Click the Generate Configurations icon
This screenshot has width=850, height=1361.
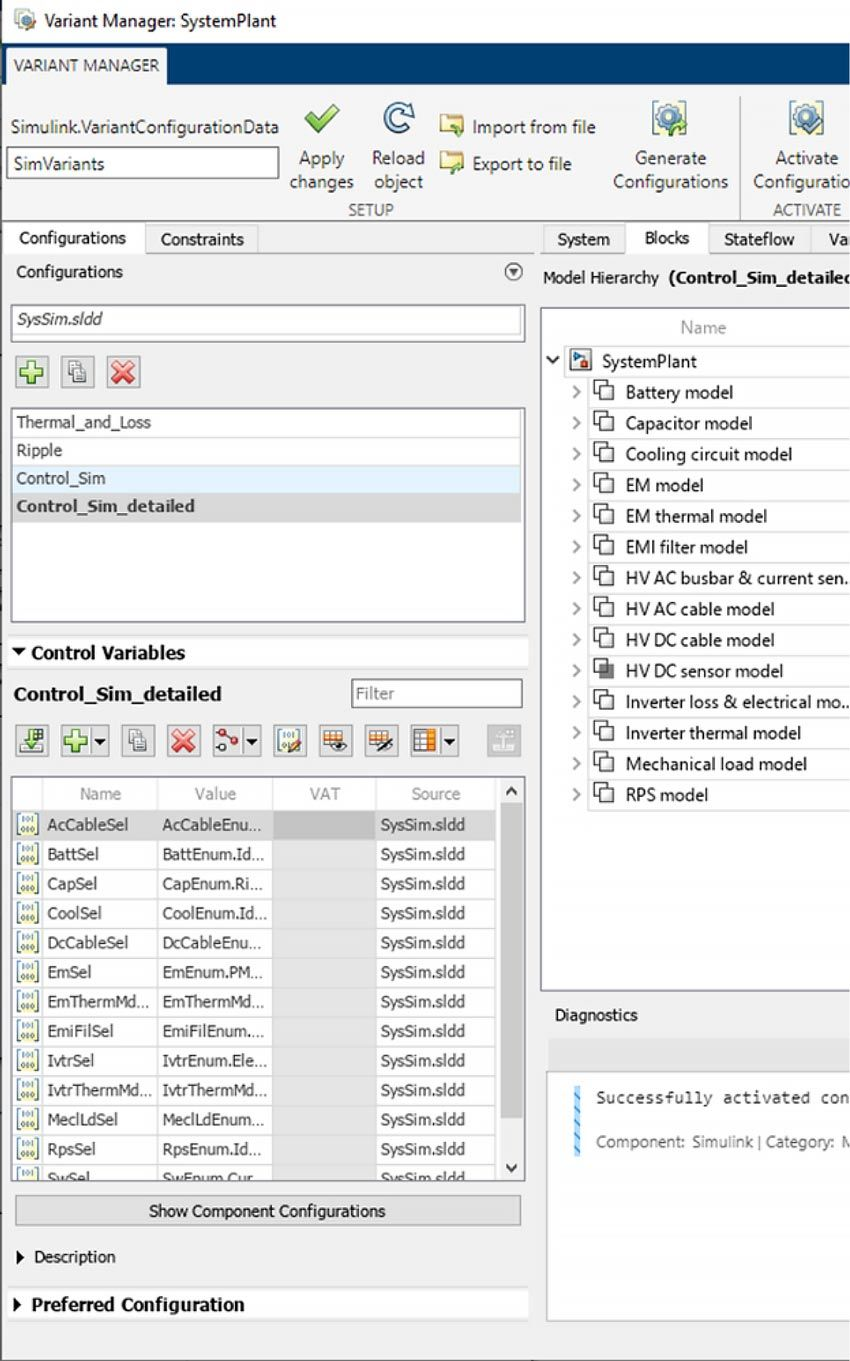pos(670,120)
